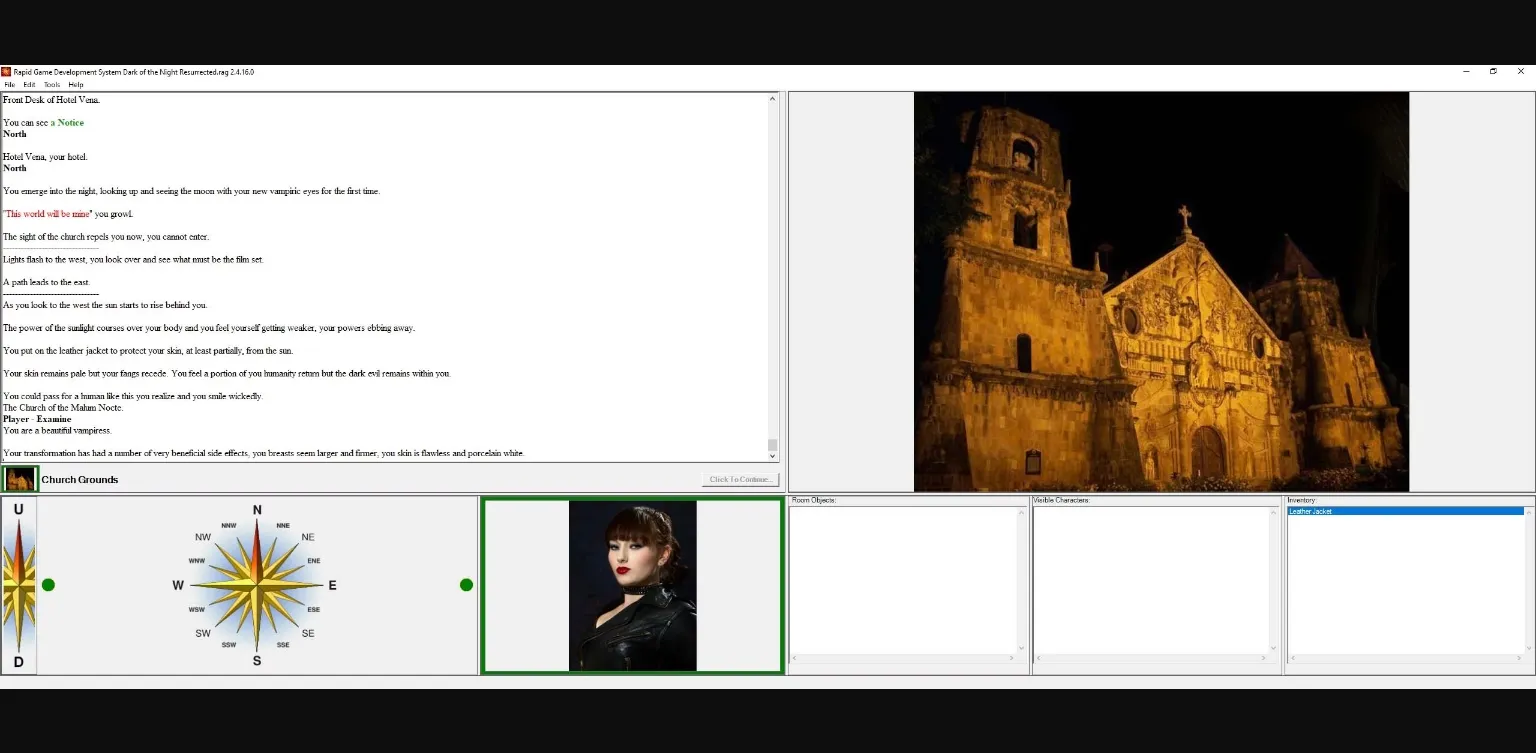Viewport: 1536px width, 753px height.
Task: Click the North point on the compass
Action: (x=257, y=511)
